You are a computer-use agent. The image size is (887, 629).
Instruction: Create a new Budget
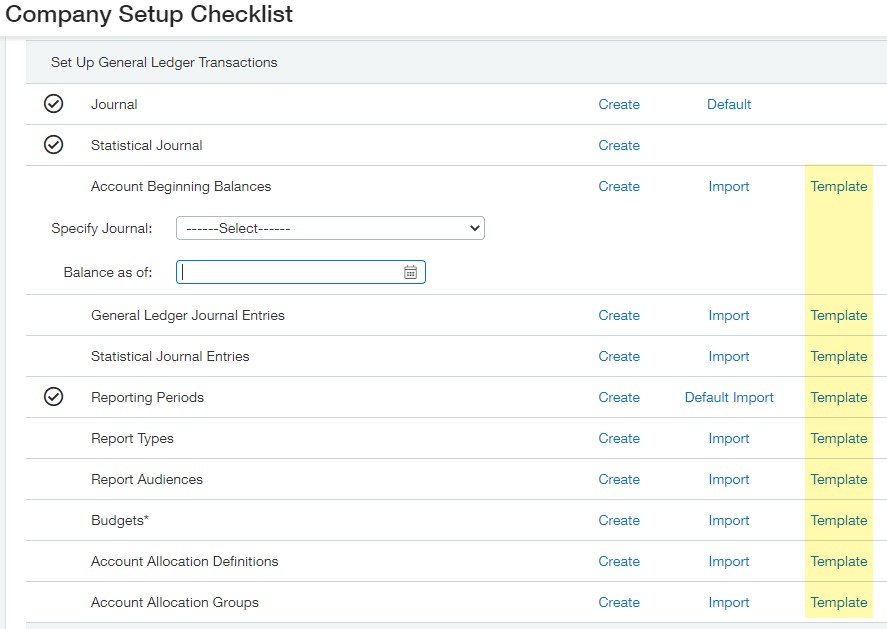click(619, 520)
